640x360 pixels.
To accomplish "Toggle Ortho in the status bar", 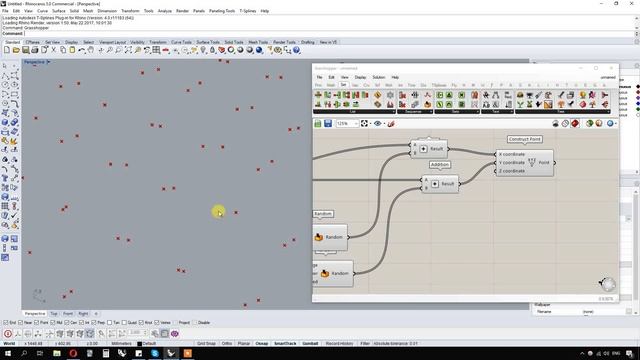I will pos(227,344).
